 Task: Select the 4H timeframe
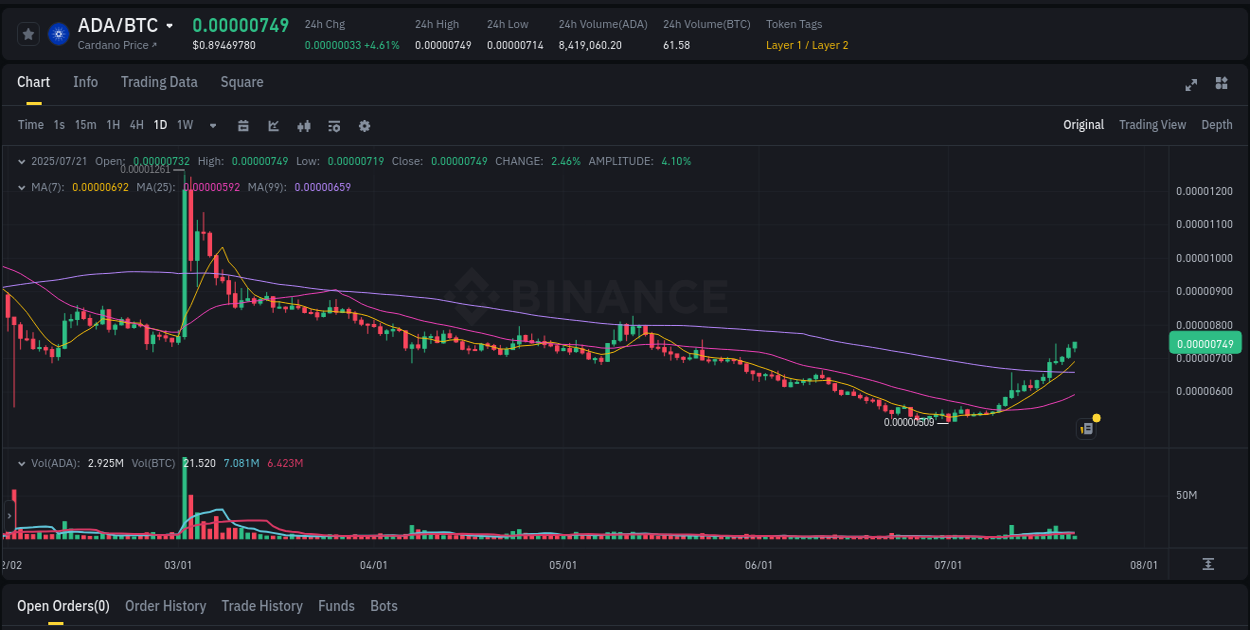pos(136,125)
